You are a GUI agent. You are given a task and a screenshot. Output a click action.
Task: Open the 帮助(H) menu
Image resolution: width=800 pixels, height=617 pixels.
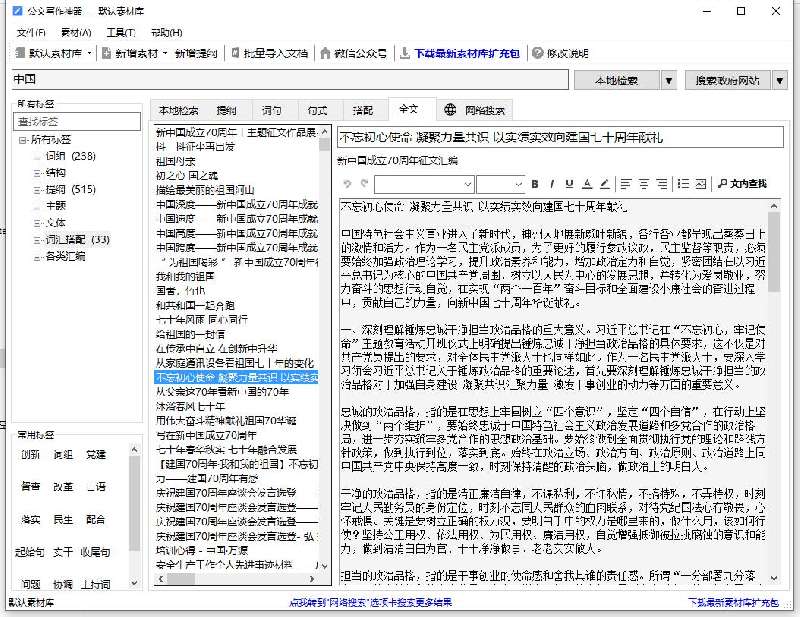166,33
